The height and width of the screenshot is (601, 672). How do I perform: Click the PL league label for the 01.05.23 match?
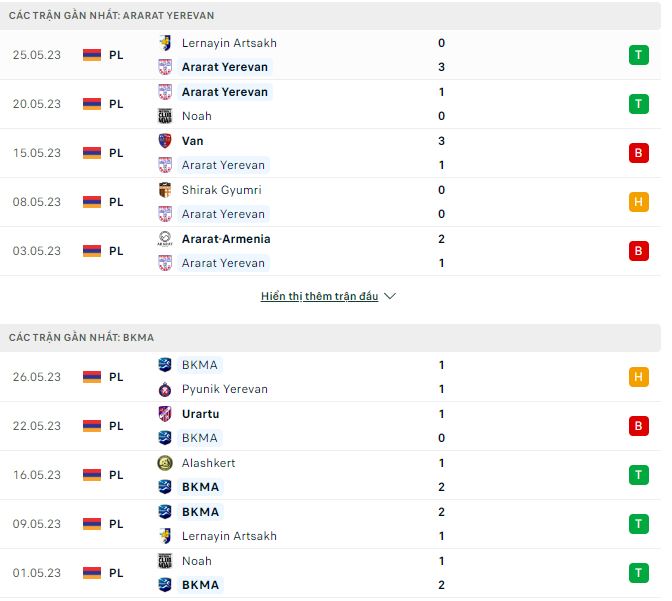[116, 573]
